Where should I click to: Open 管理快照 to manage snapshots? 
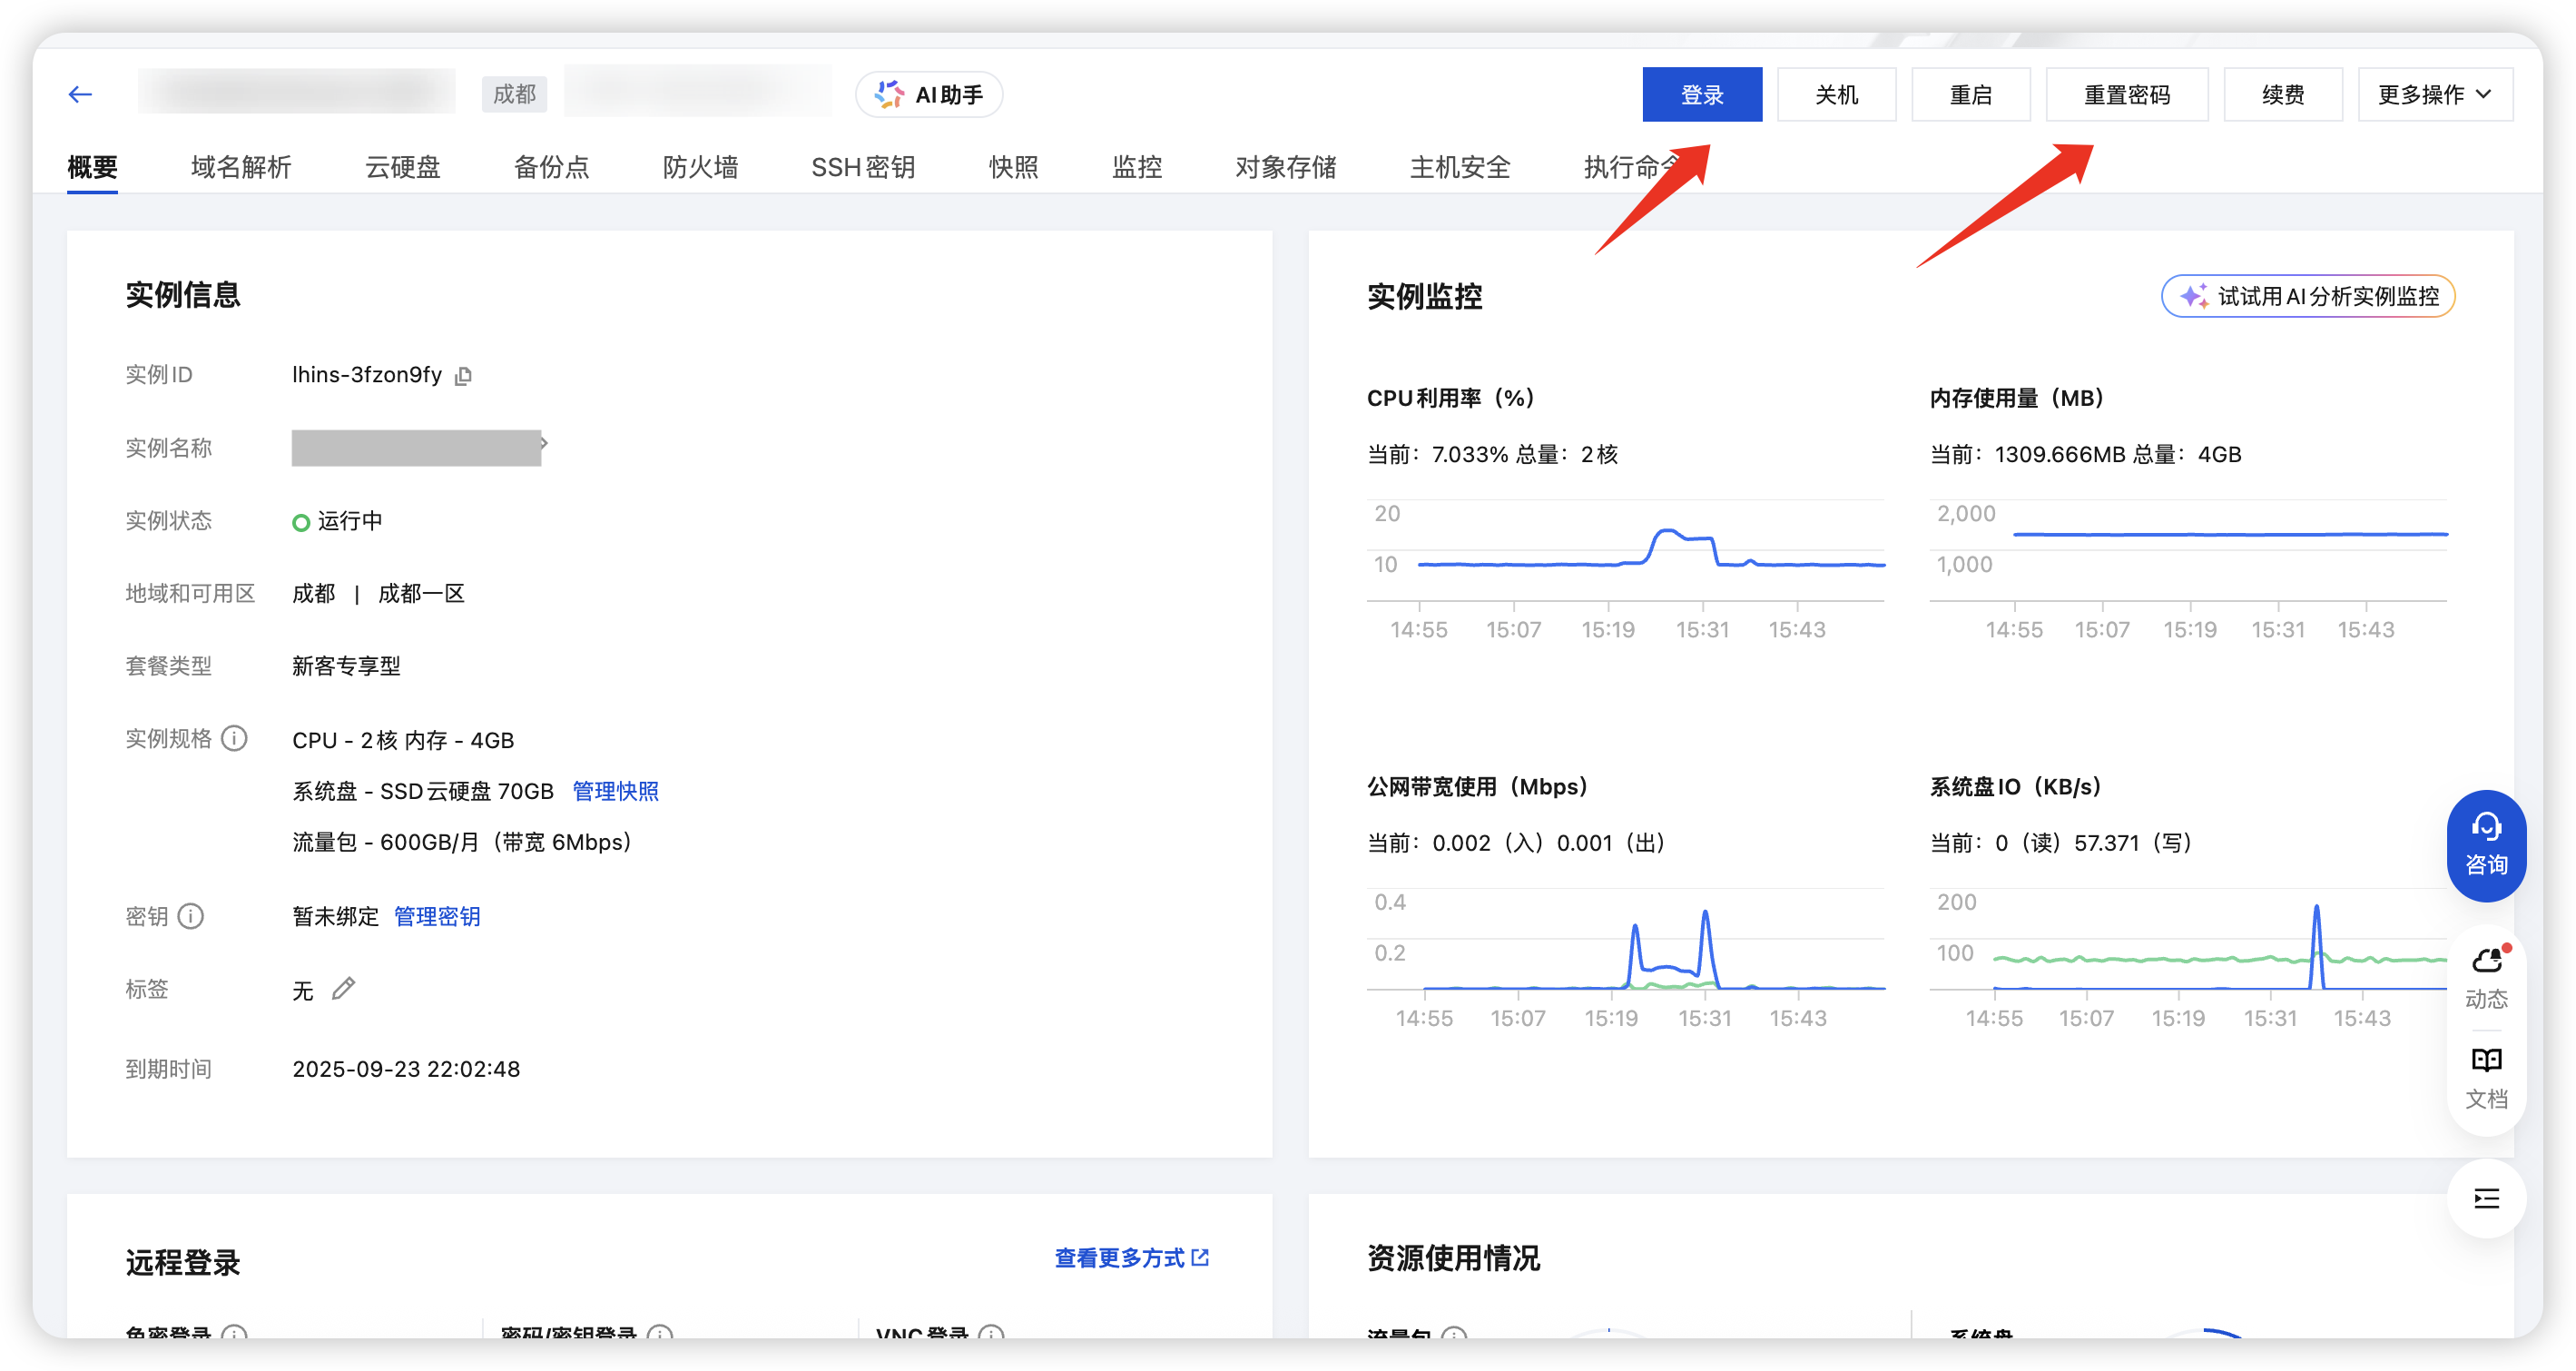[x=616, y=791]
